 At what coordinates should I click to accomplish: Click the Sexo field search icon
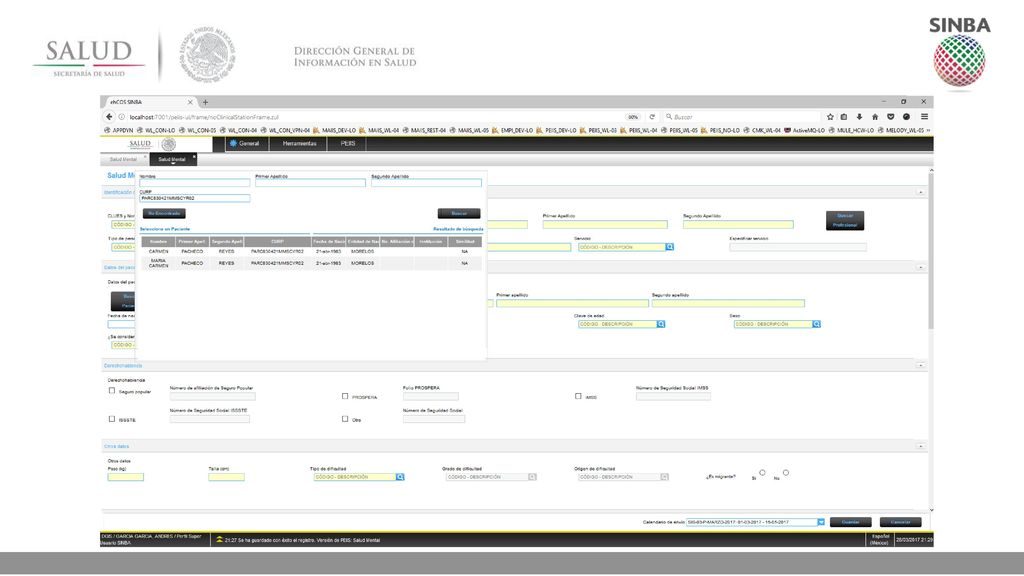(816, 324)
